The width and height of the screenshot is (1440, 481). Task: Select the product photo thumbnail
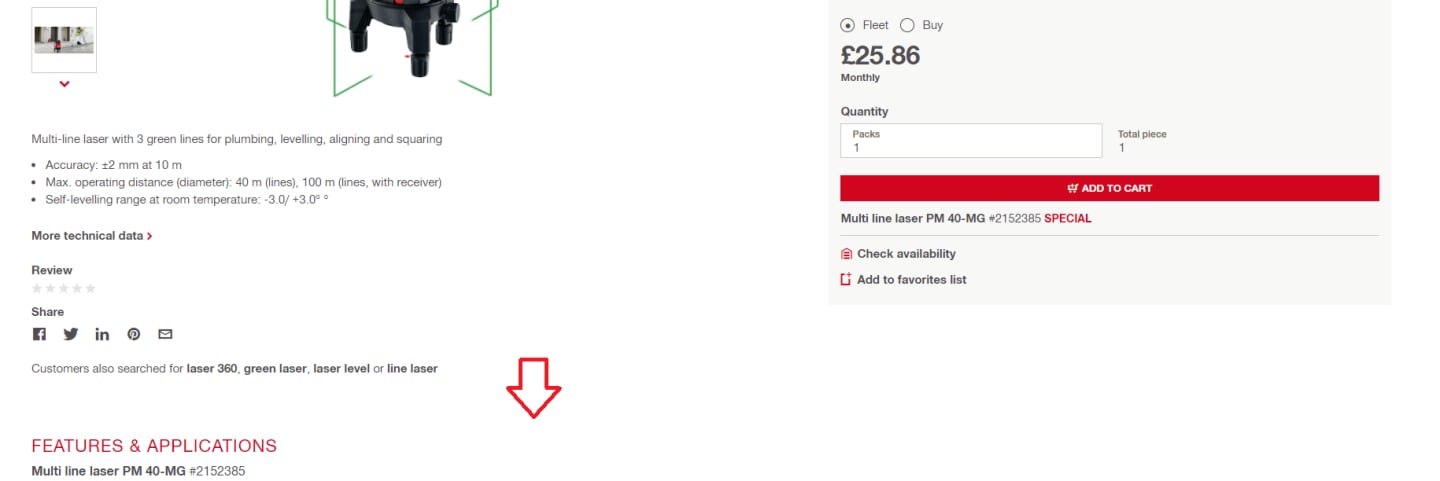64,40
